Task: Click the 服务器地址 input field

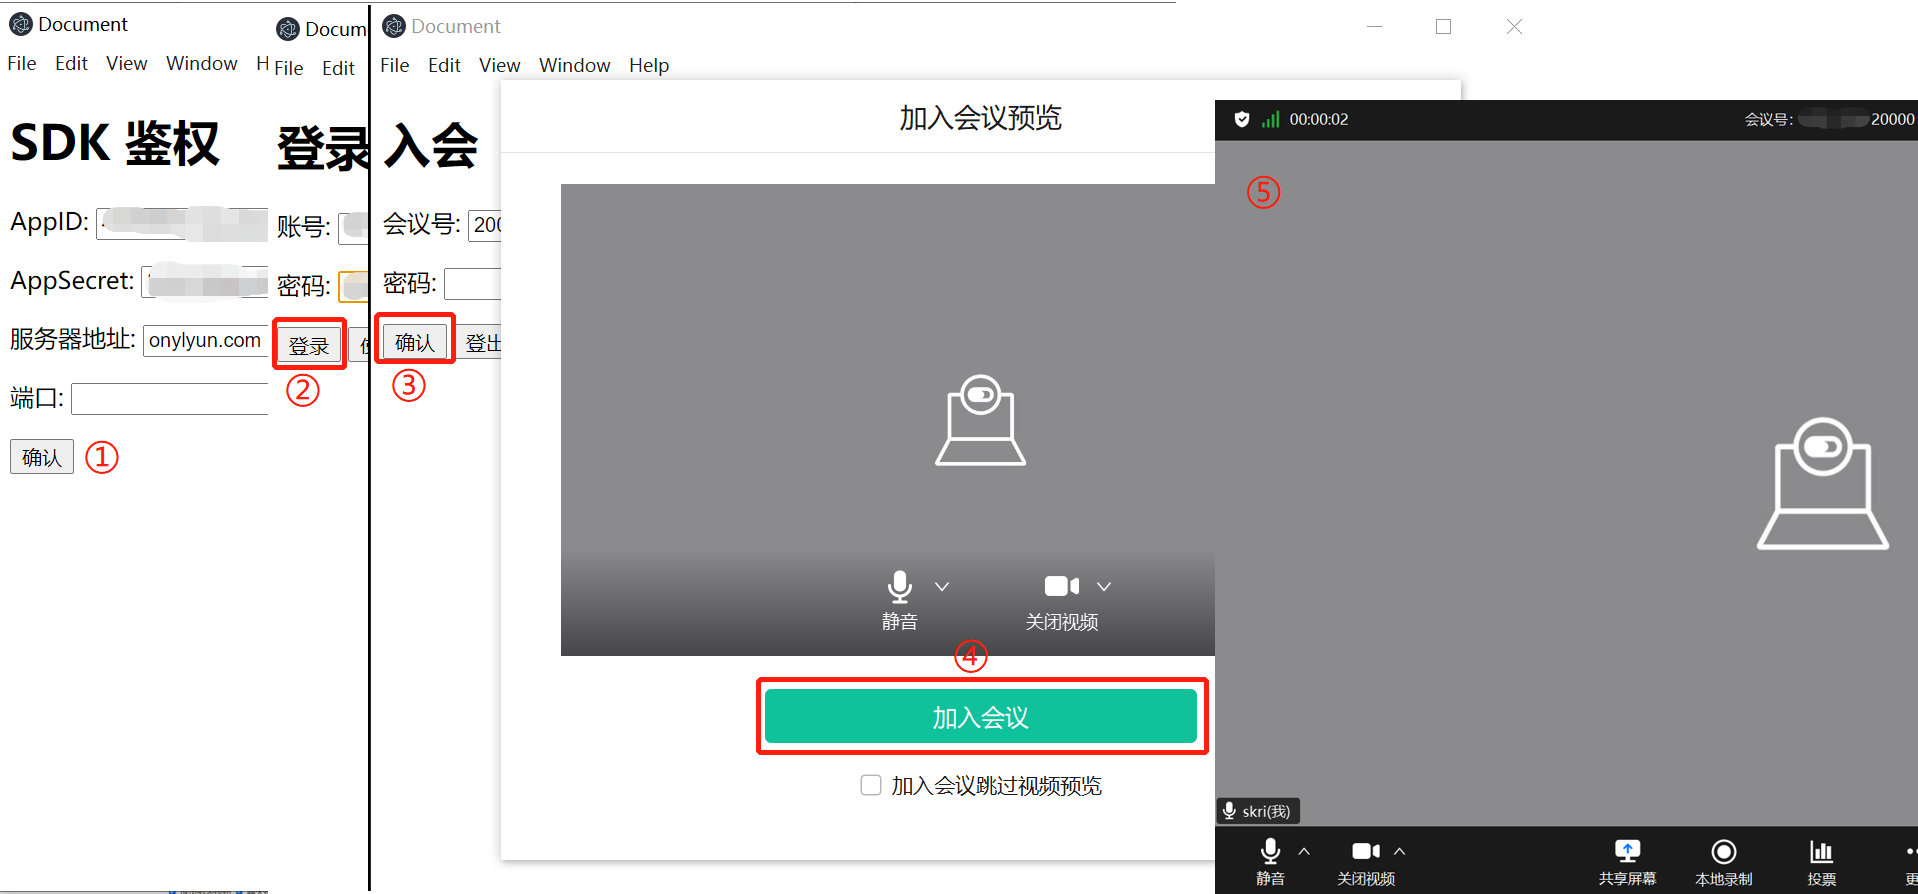Action: 205,340
